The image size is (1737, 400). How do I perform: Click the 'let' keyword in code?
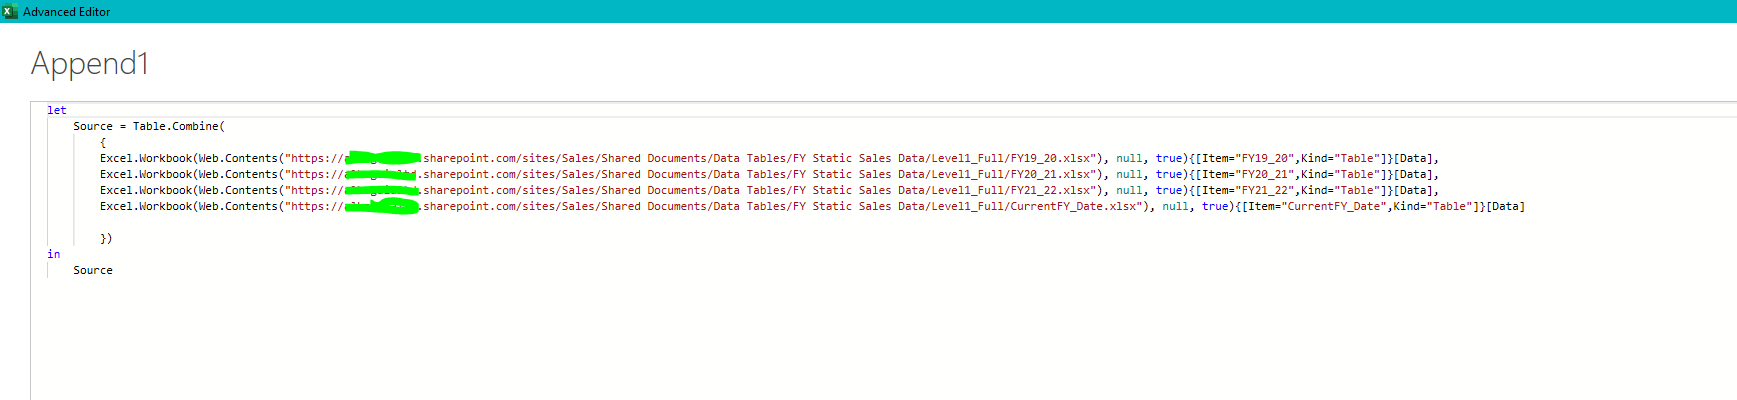tap(57, 110)
